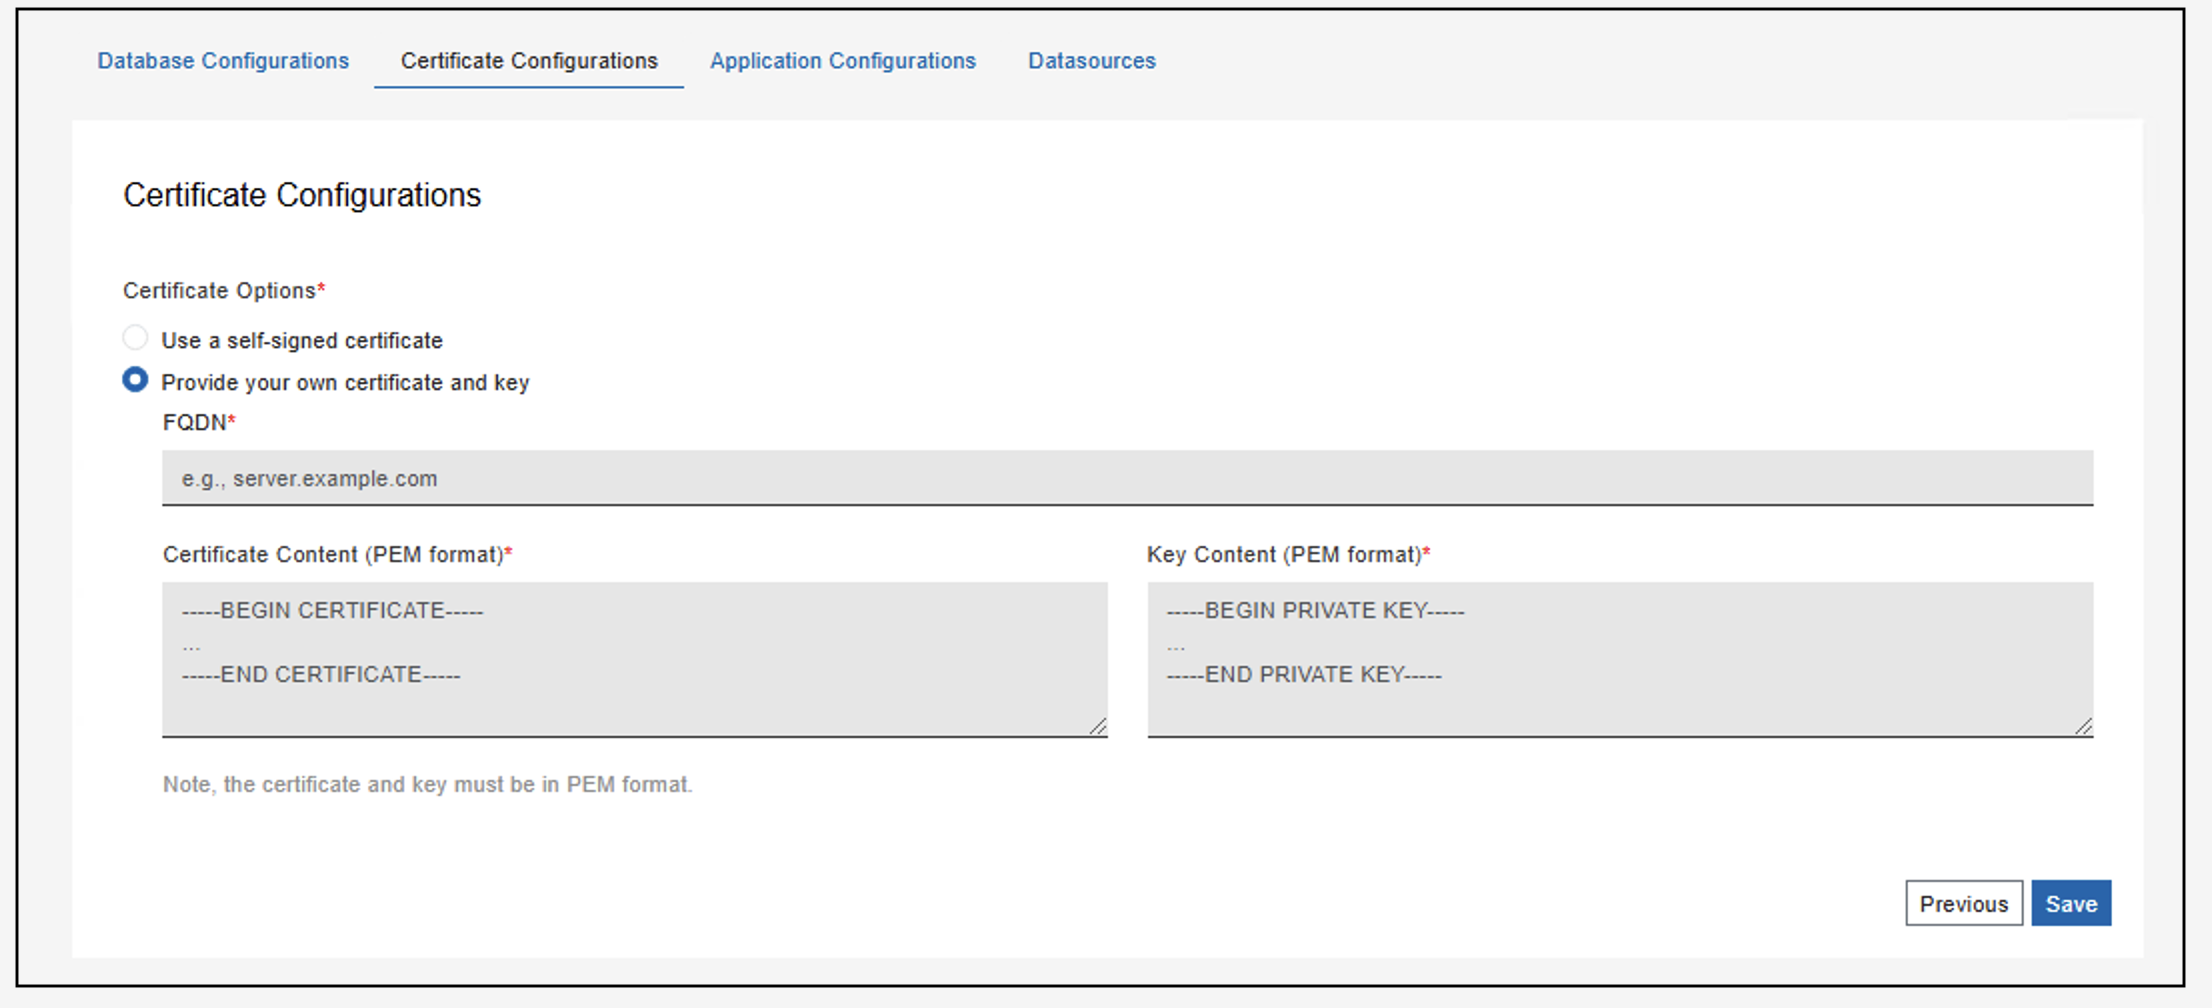Grab the Certificate Content resize handle
The height and width of the screenshot is (1008, 2212).
click(1098, 727)
